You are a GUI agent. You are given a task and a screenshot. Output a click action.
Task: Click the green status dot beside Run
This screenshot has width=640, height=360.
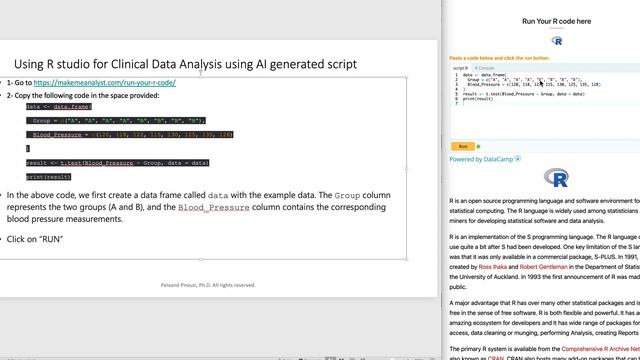pos(478,147)
